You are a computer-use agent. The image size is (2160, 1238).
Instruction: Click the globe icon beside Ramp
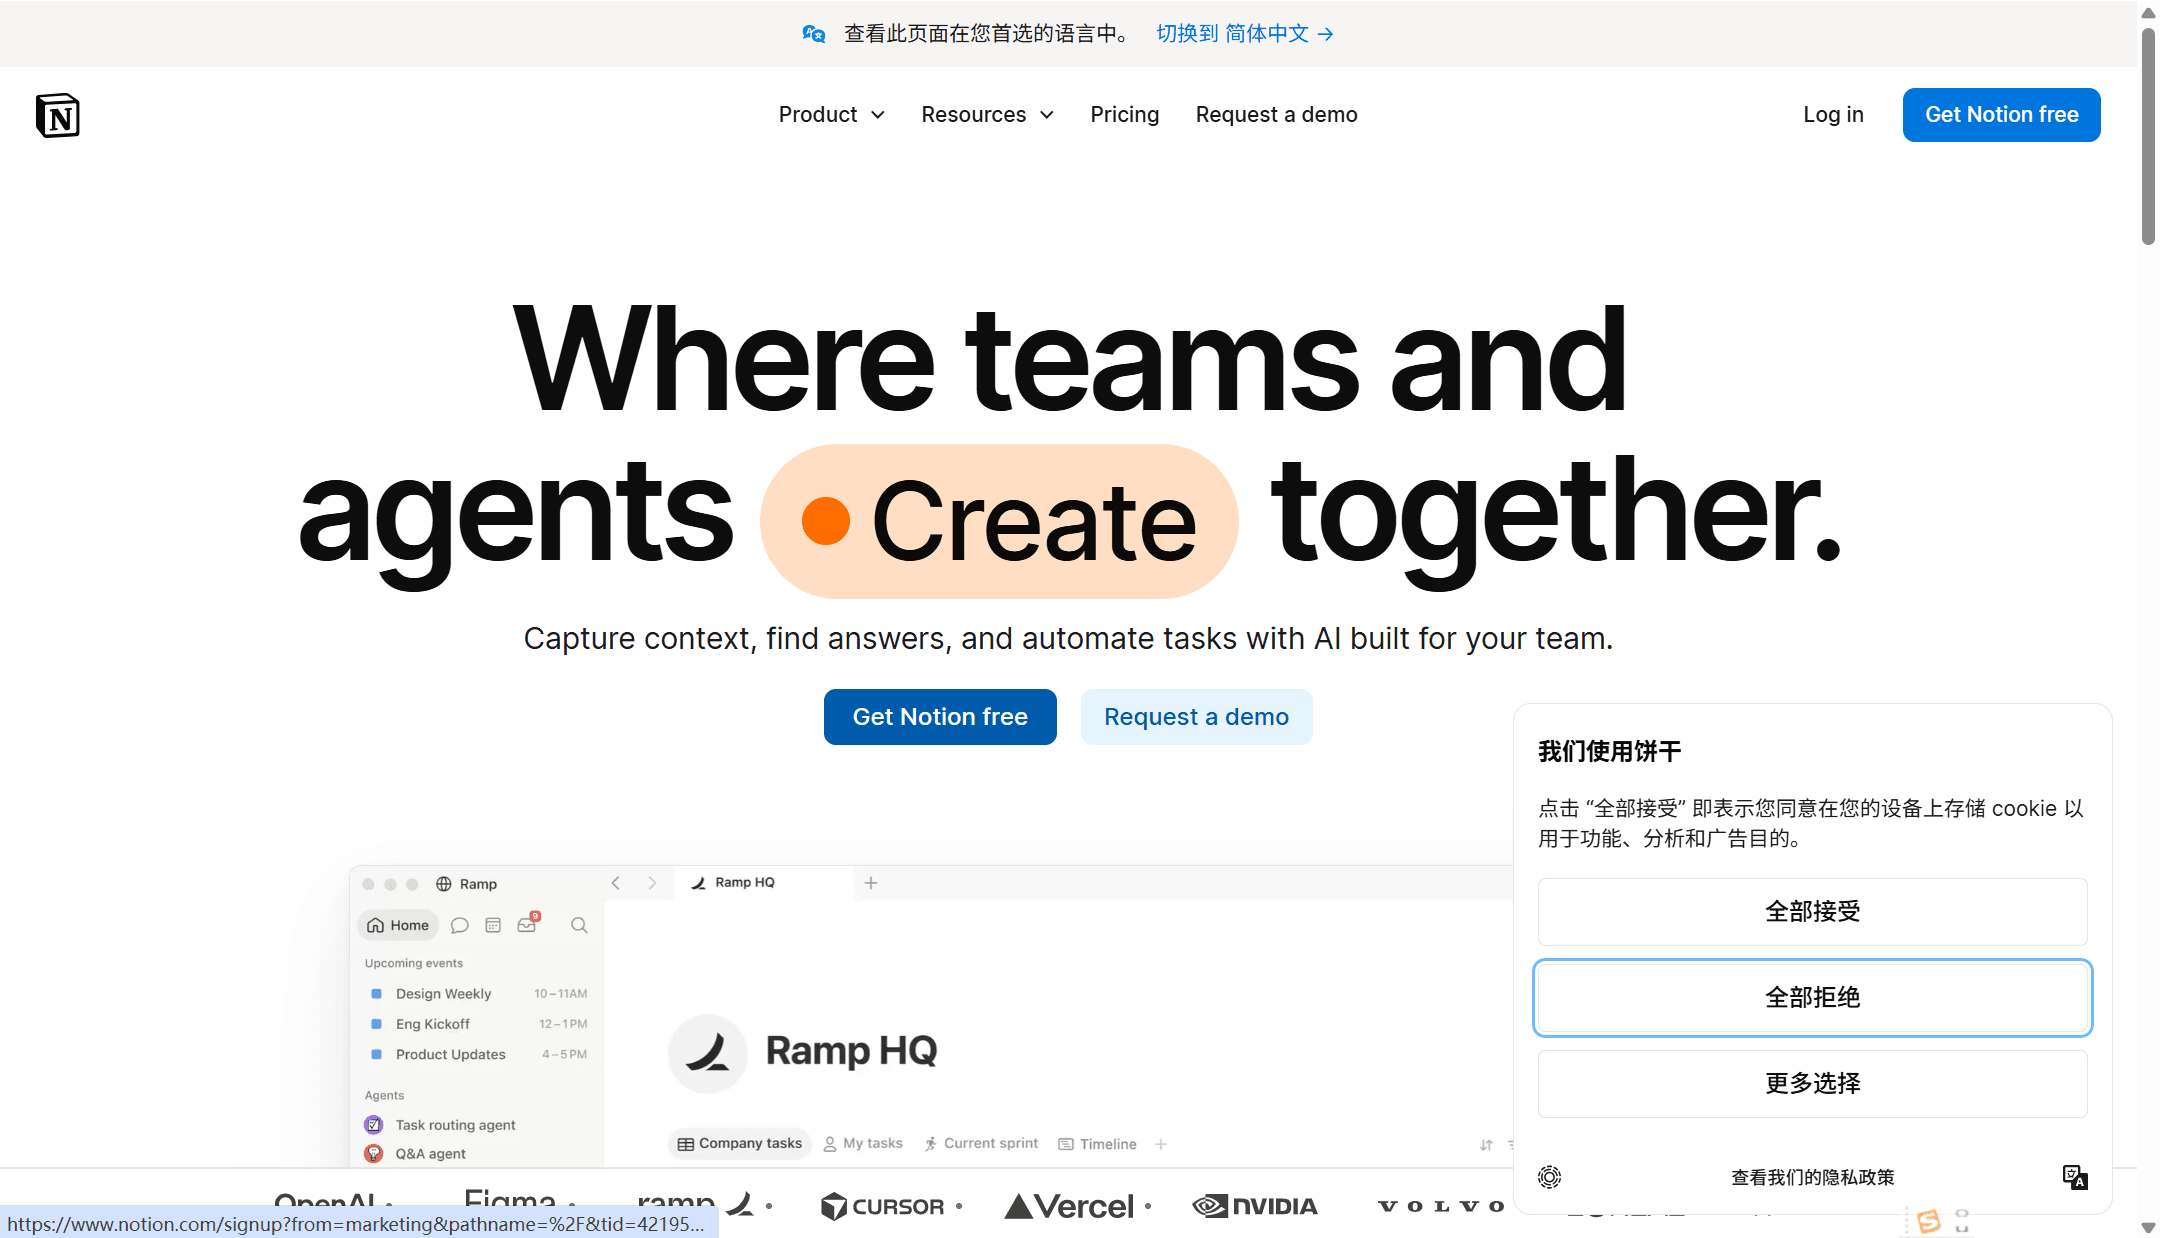click(444, 884)
